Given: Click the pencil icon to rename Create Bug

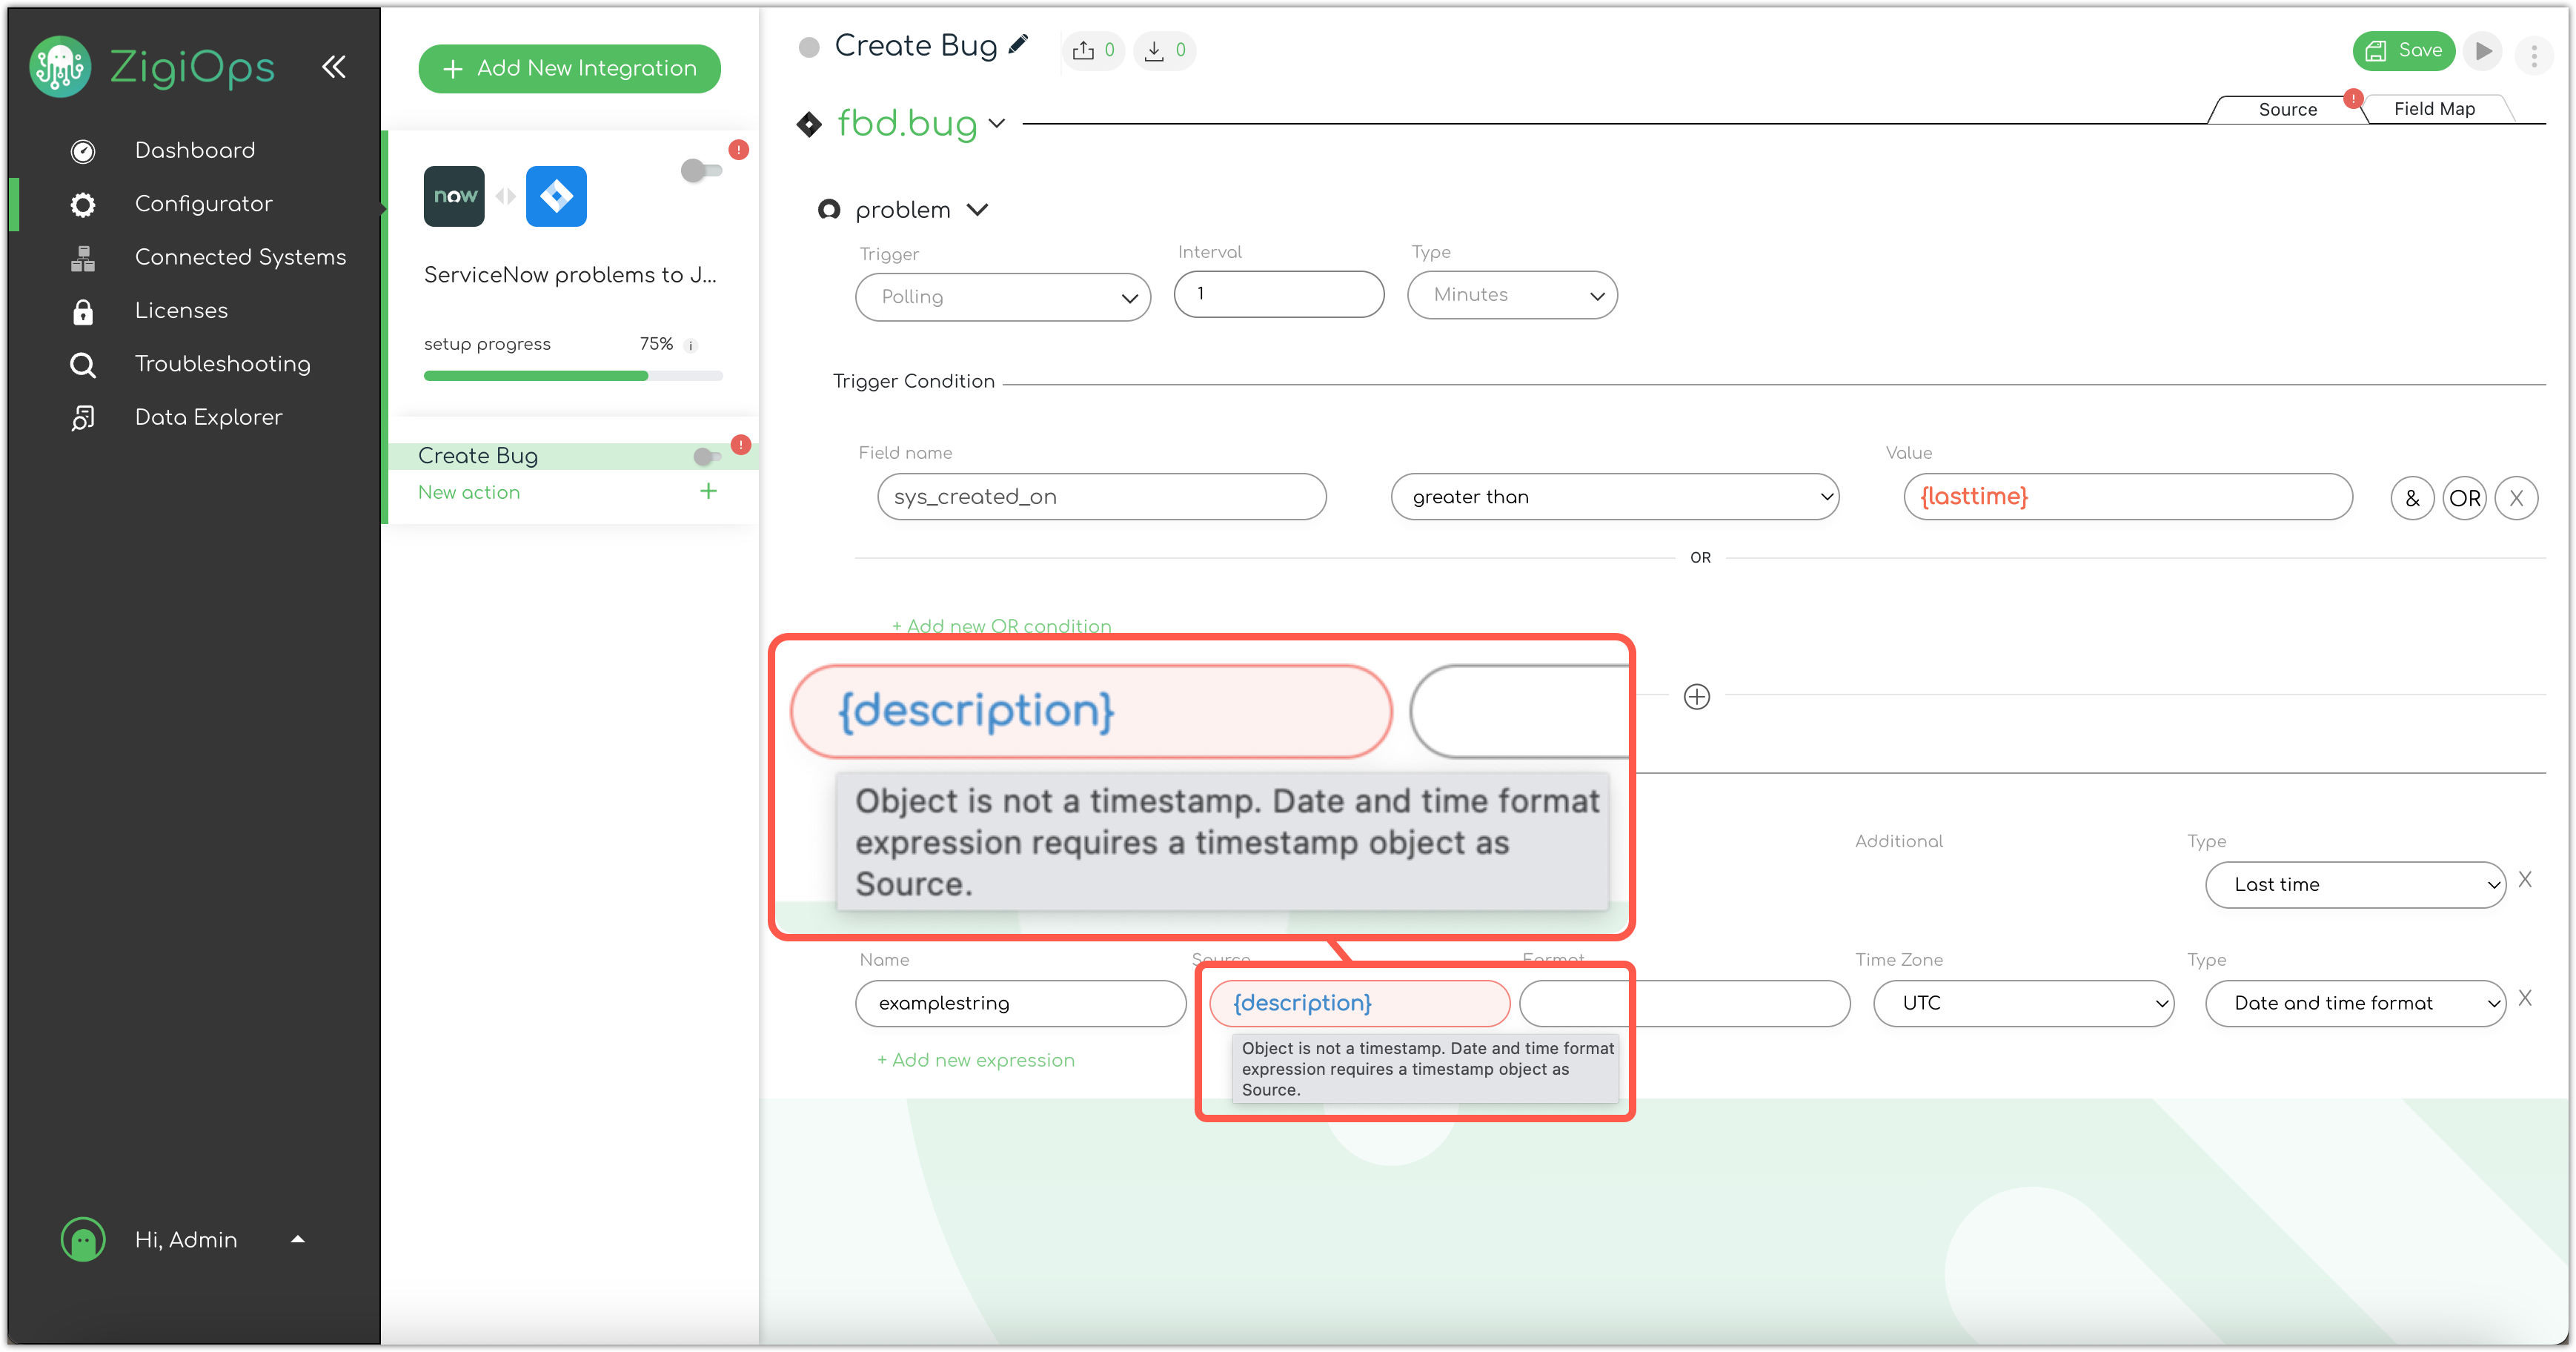Looking at the screenshot, I should [x=1018, y=45].
